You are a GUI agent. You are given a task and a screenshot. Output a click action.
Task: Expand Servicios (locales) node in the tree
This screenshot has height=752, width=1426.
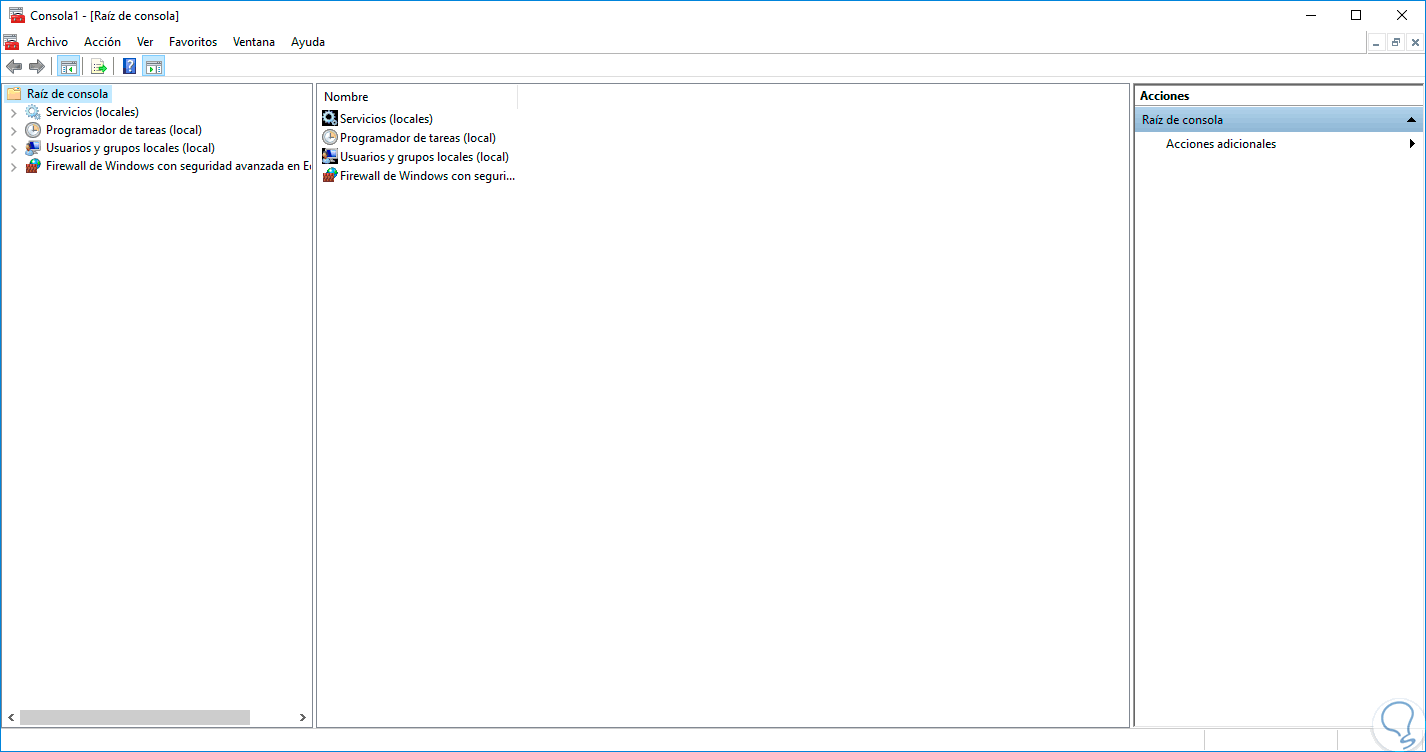[13, 113]
